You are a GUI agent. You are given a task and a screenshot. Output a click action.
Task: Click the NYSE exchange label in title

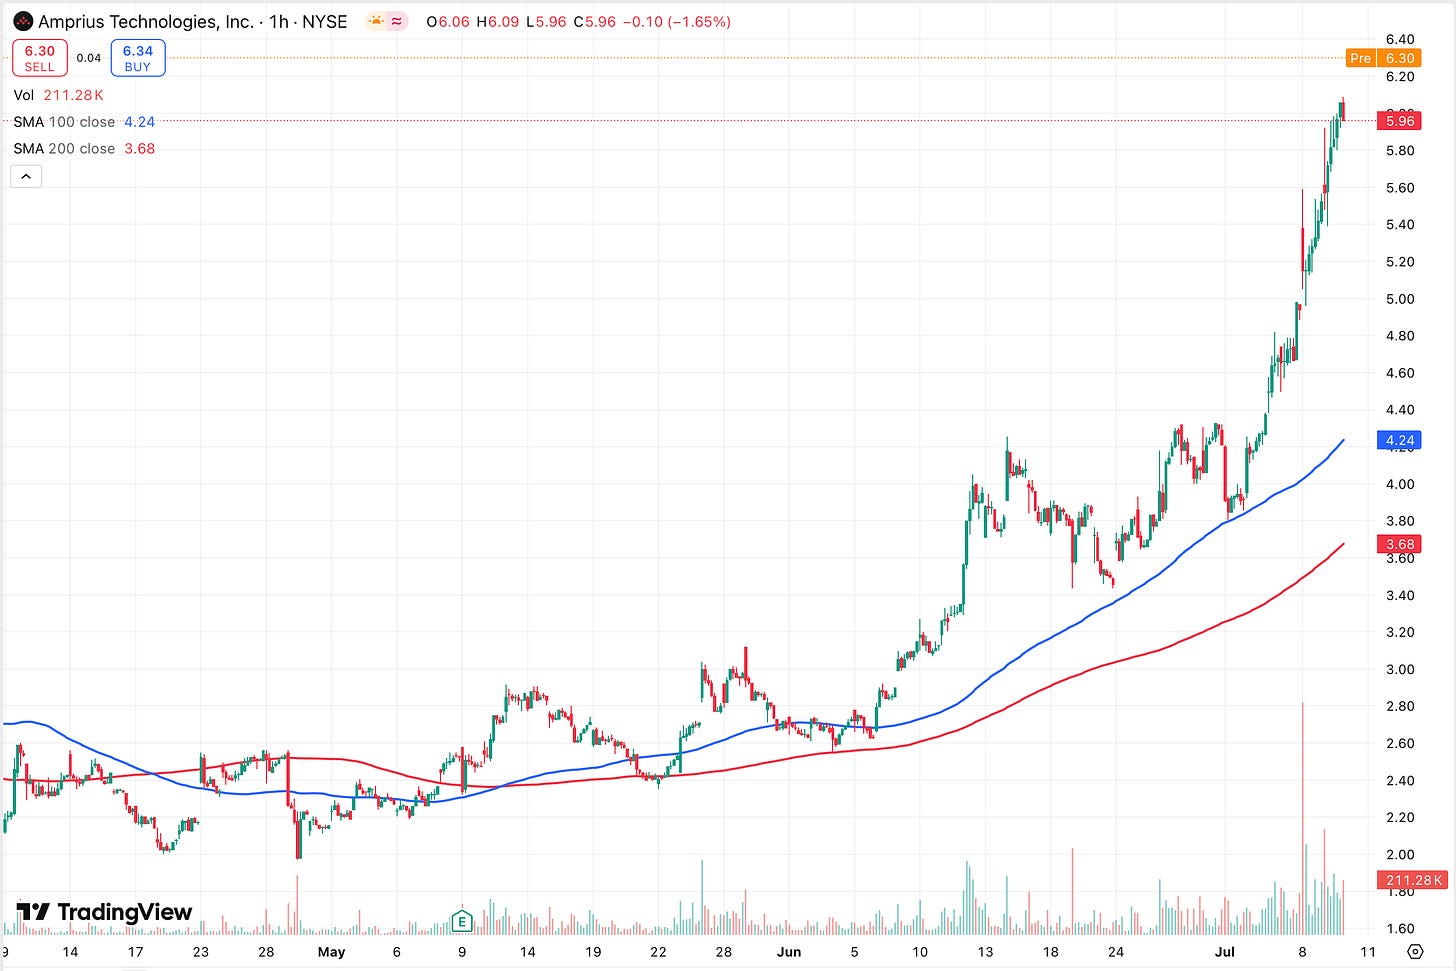coord(325,21)
